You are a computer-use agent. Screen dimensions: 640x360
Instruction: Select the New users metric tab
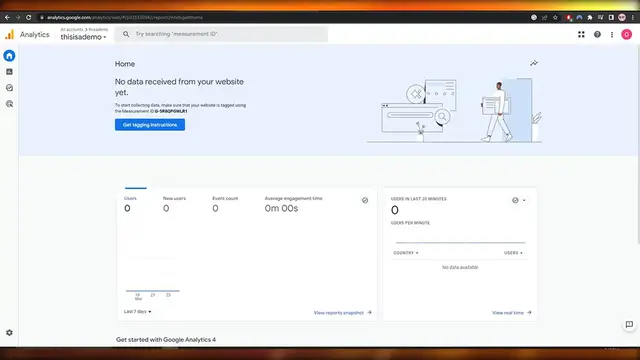(x=174, y=204)
